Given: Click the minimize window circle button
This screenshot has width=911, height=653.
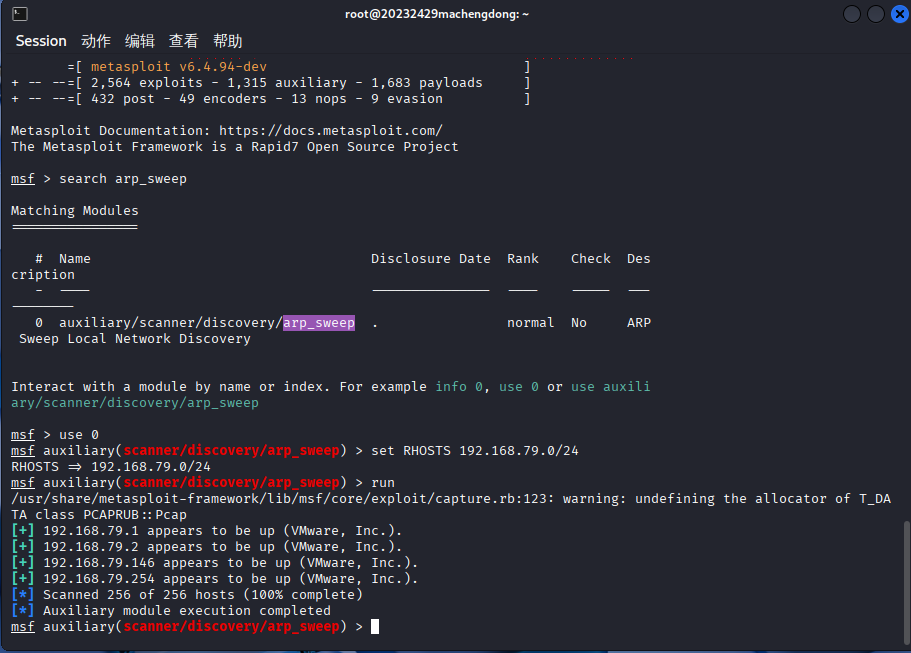Looking at the screenshot, I should coord(852,14).
